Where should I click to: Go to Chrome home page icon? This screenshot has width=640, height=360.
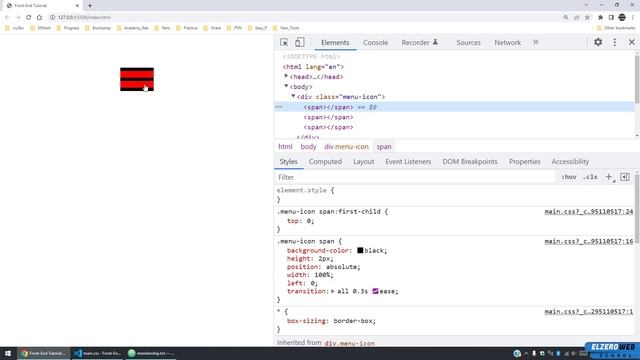coord(39,17)
